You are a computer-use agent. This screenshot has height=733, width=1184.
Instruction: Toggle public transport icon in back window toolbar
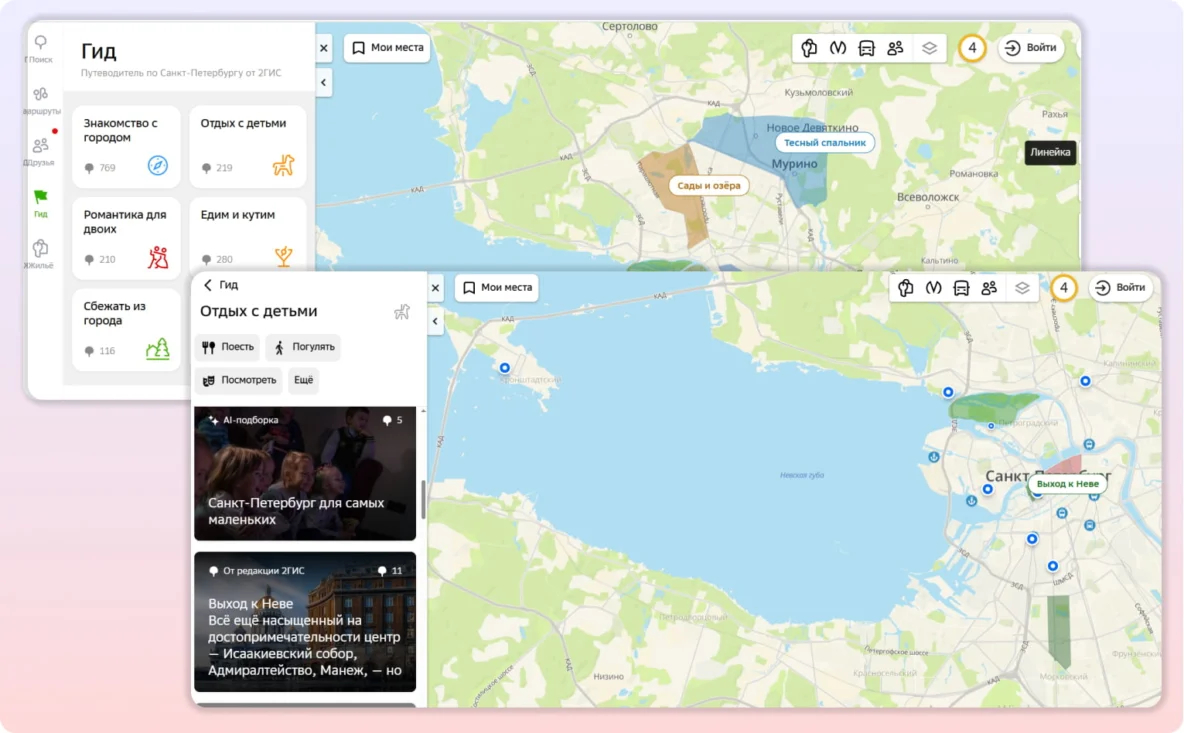coord(866,48)
